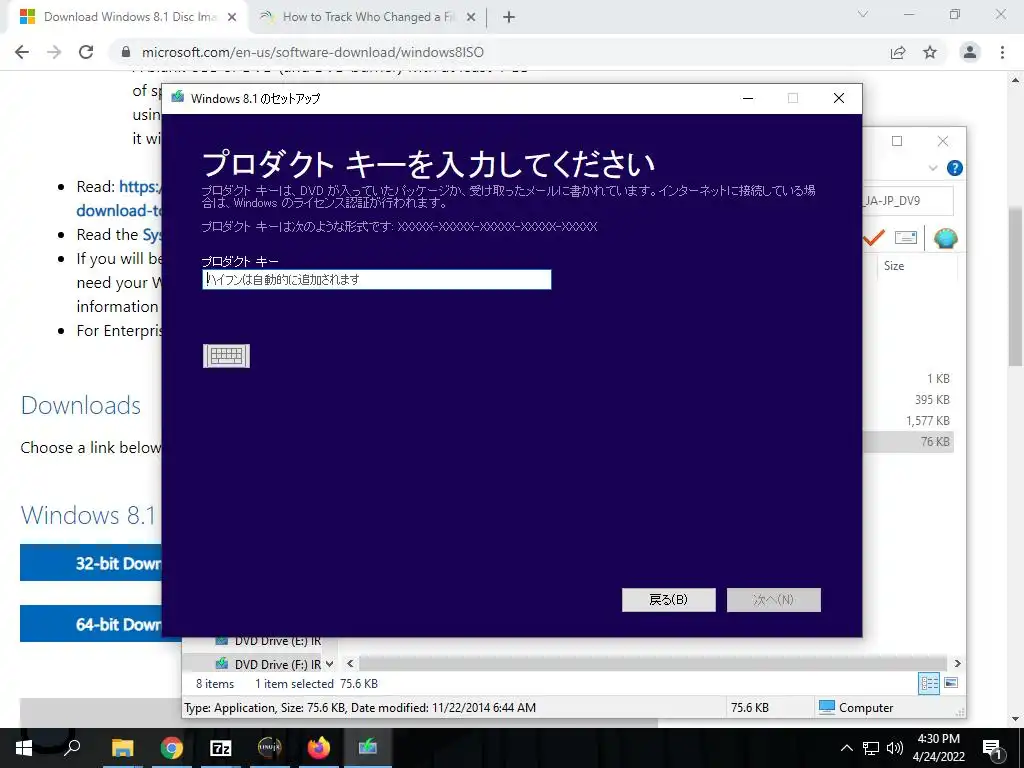The image size is (1024, 768).
Task: Click the 32-bit Download button
Action: coord(91,563)
